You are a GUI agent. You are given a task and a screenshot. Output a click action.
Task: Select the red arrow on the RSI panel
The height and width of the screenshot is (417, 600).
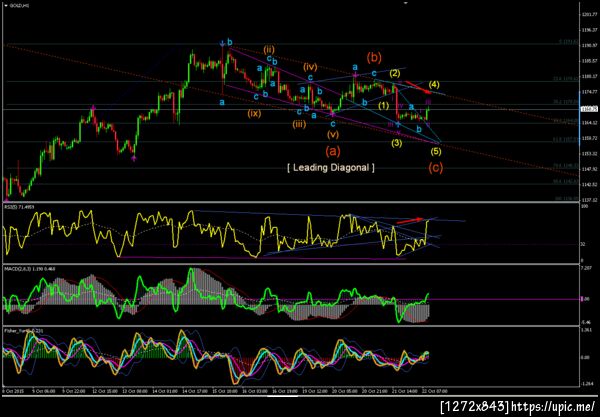[x=410, y=220]
